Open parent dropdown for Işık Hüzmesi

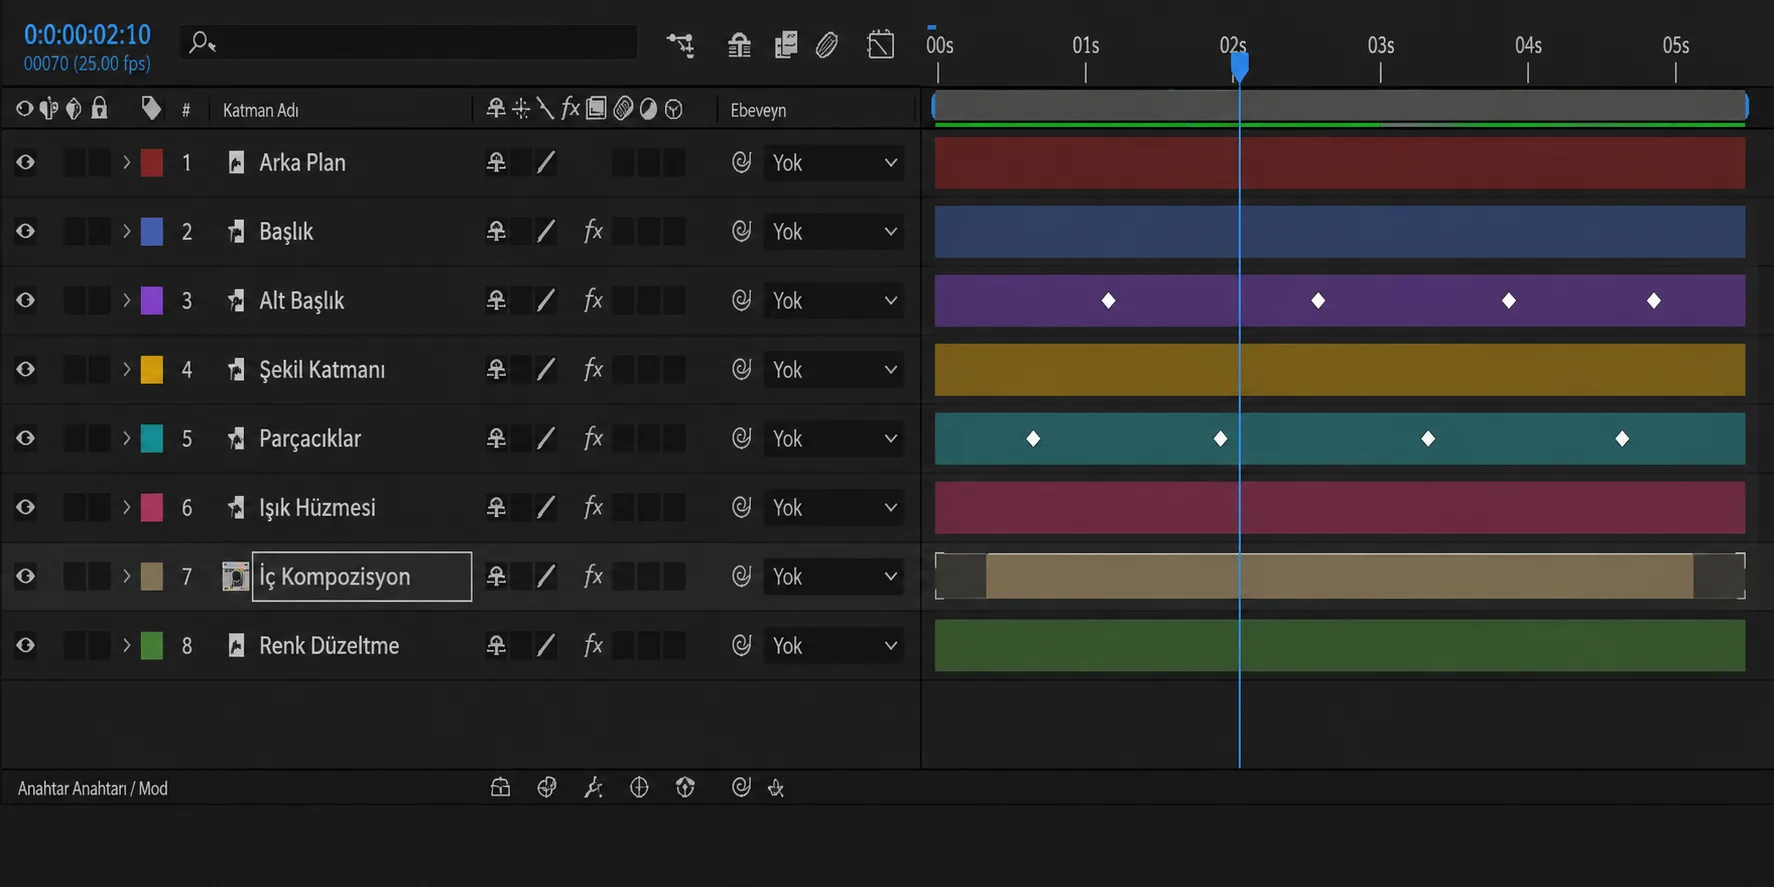click(x=834, y=507)
